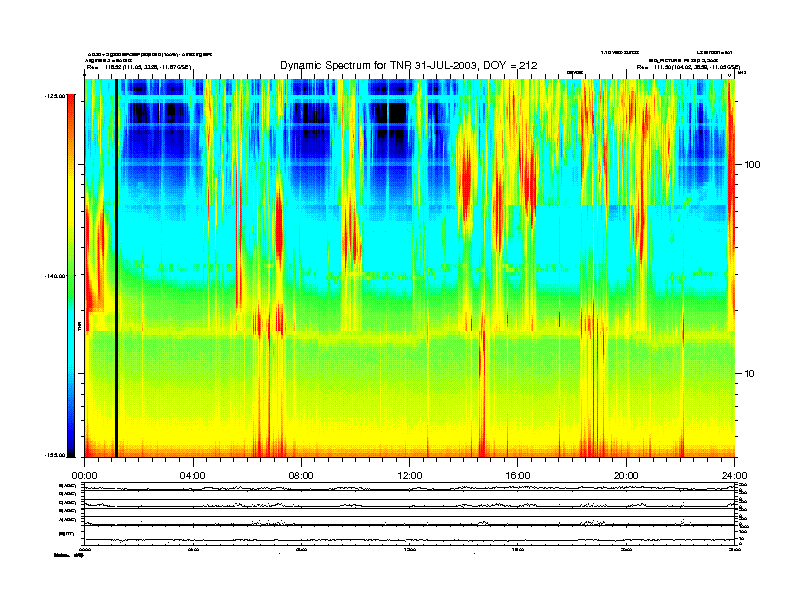792x612 pixels.
Task: Click the black vertical data-gap line in the spectrum
Action: point(116,268)
